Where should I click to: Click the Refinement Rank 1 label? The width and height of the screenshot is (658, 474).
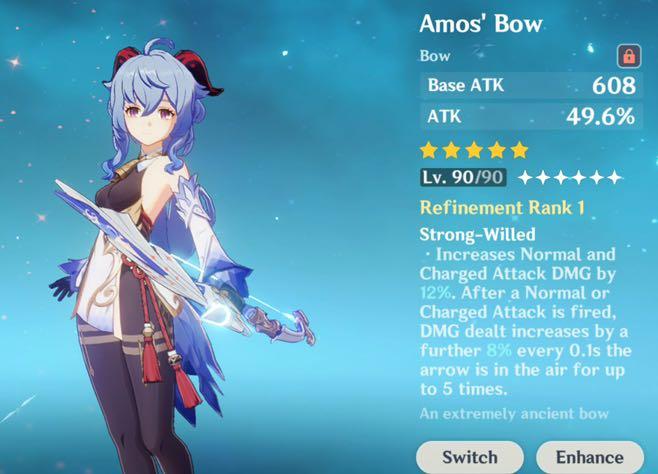coord(502,208)
